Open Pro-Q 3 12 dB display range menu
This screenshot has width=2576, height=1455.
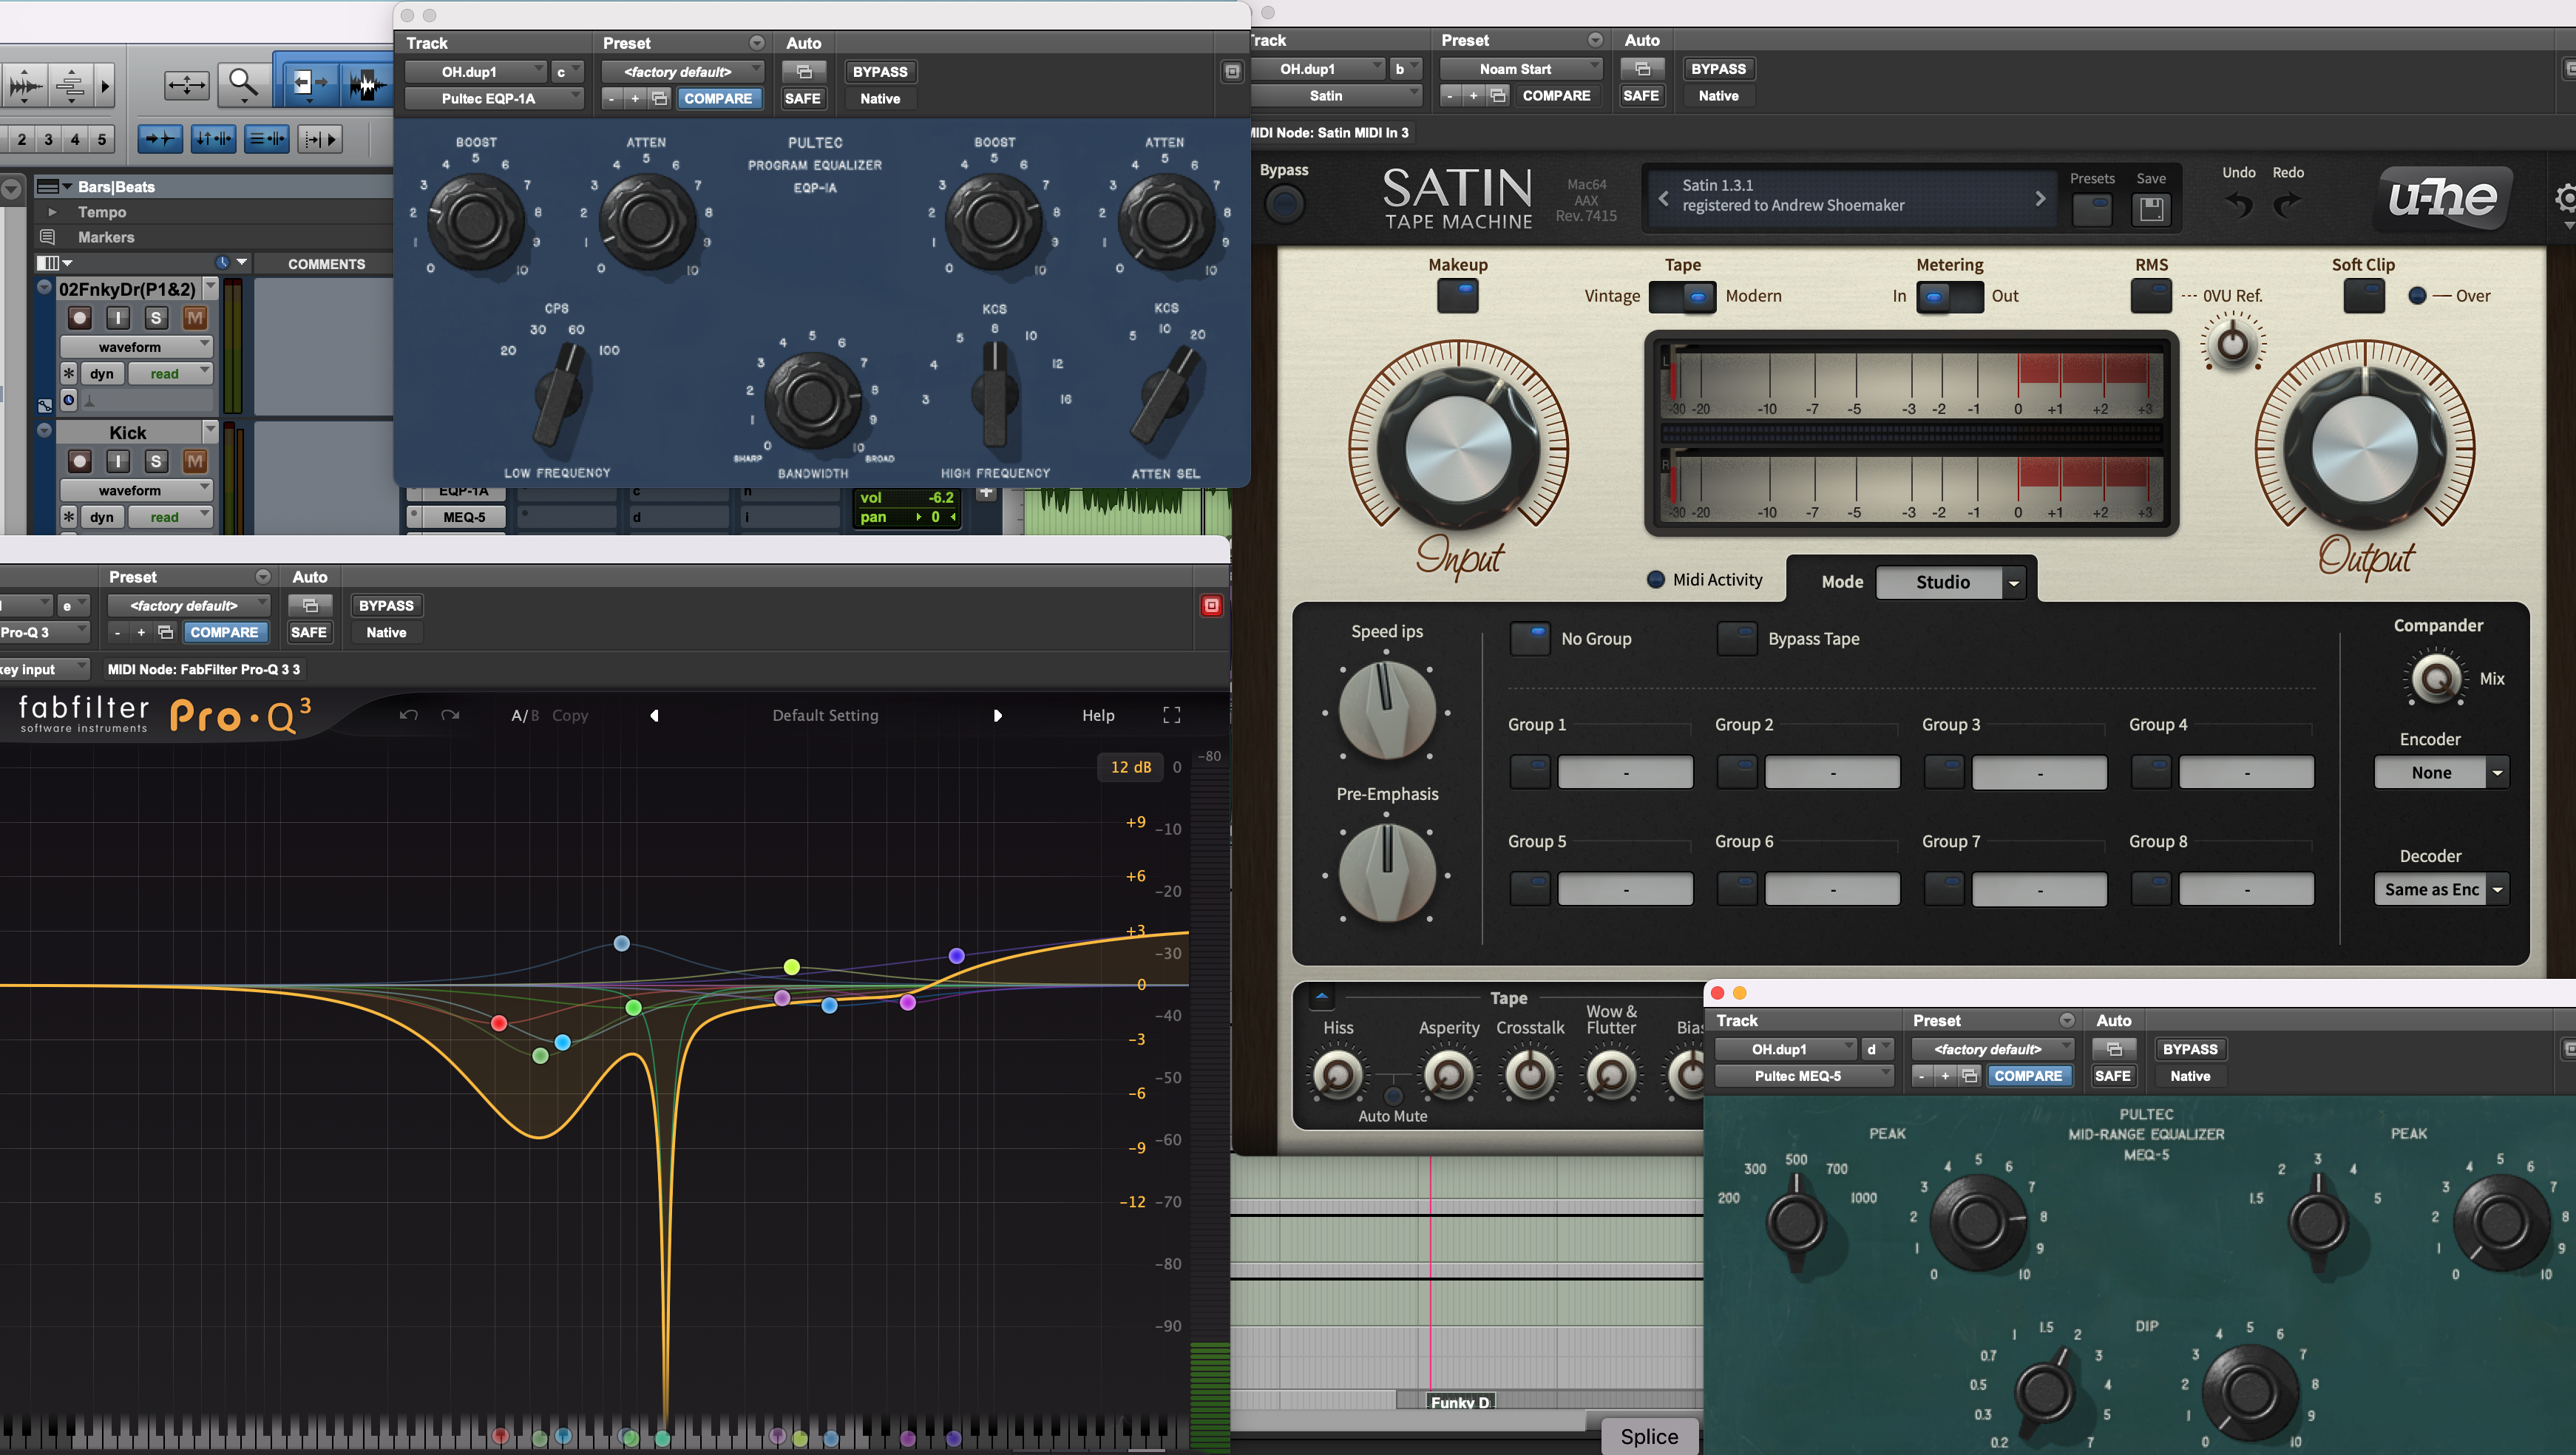(1131, 767)
